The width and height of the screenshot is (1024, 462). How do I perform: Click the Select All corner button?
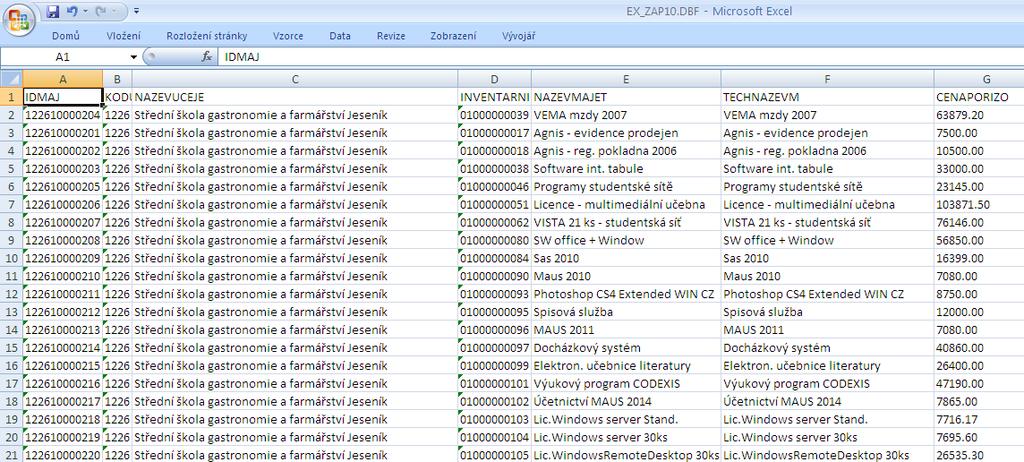pos(11,79)
